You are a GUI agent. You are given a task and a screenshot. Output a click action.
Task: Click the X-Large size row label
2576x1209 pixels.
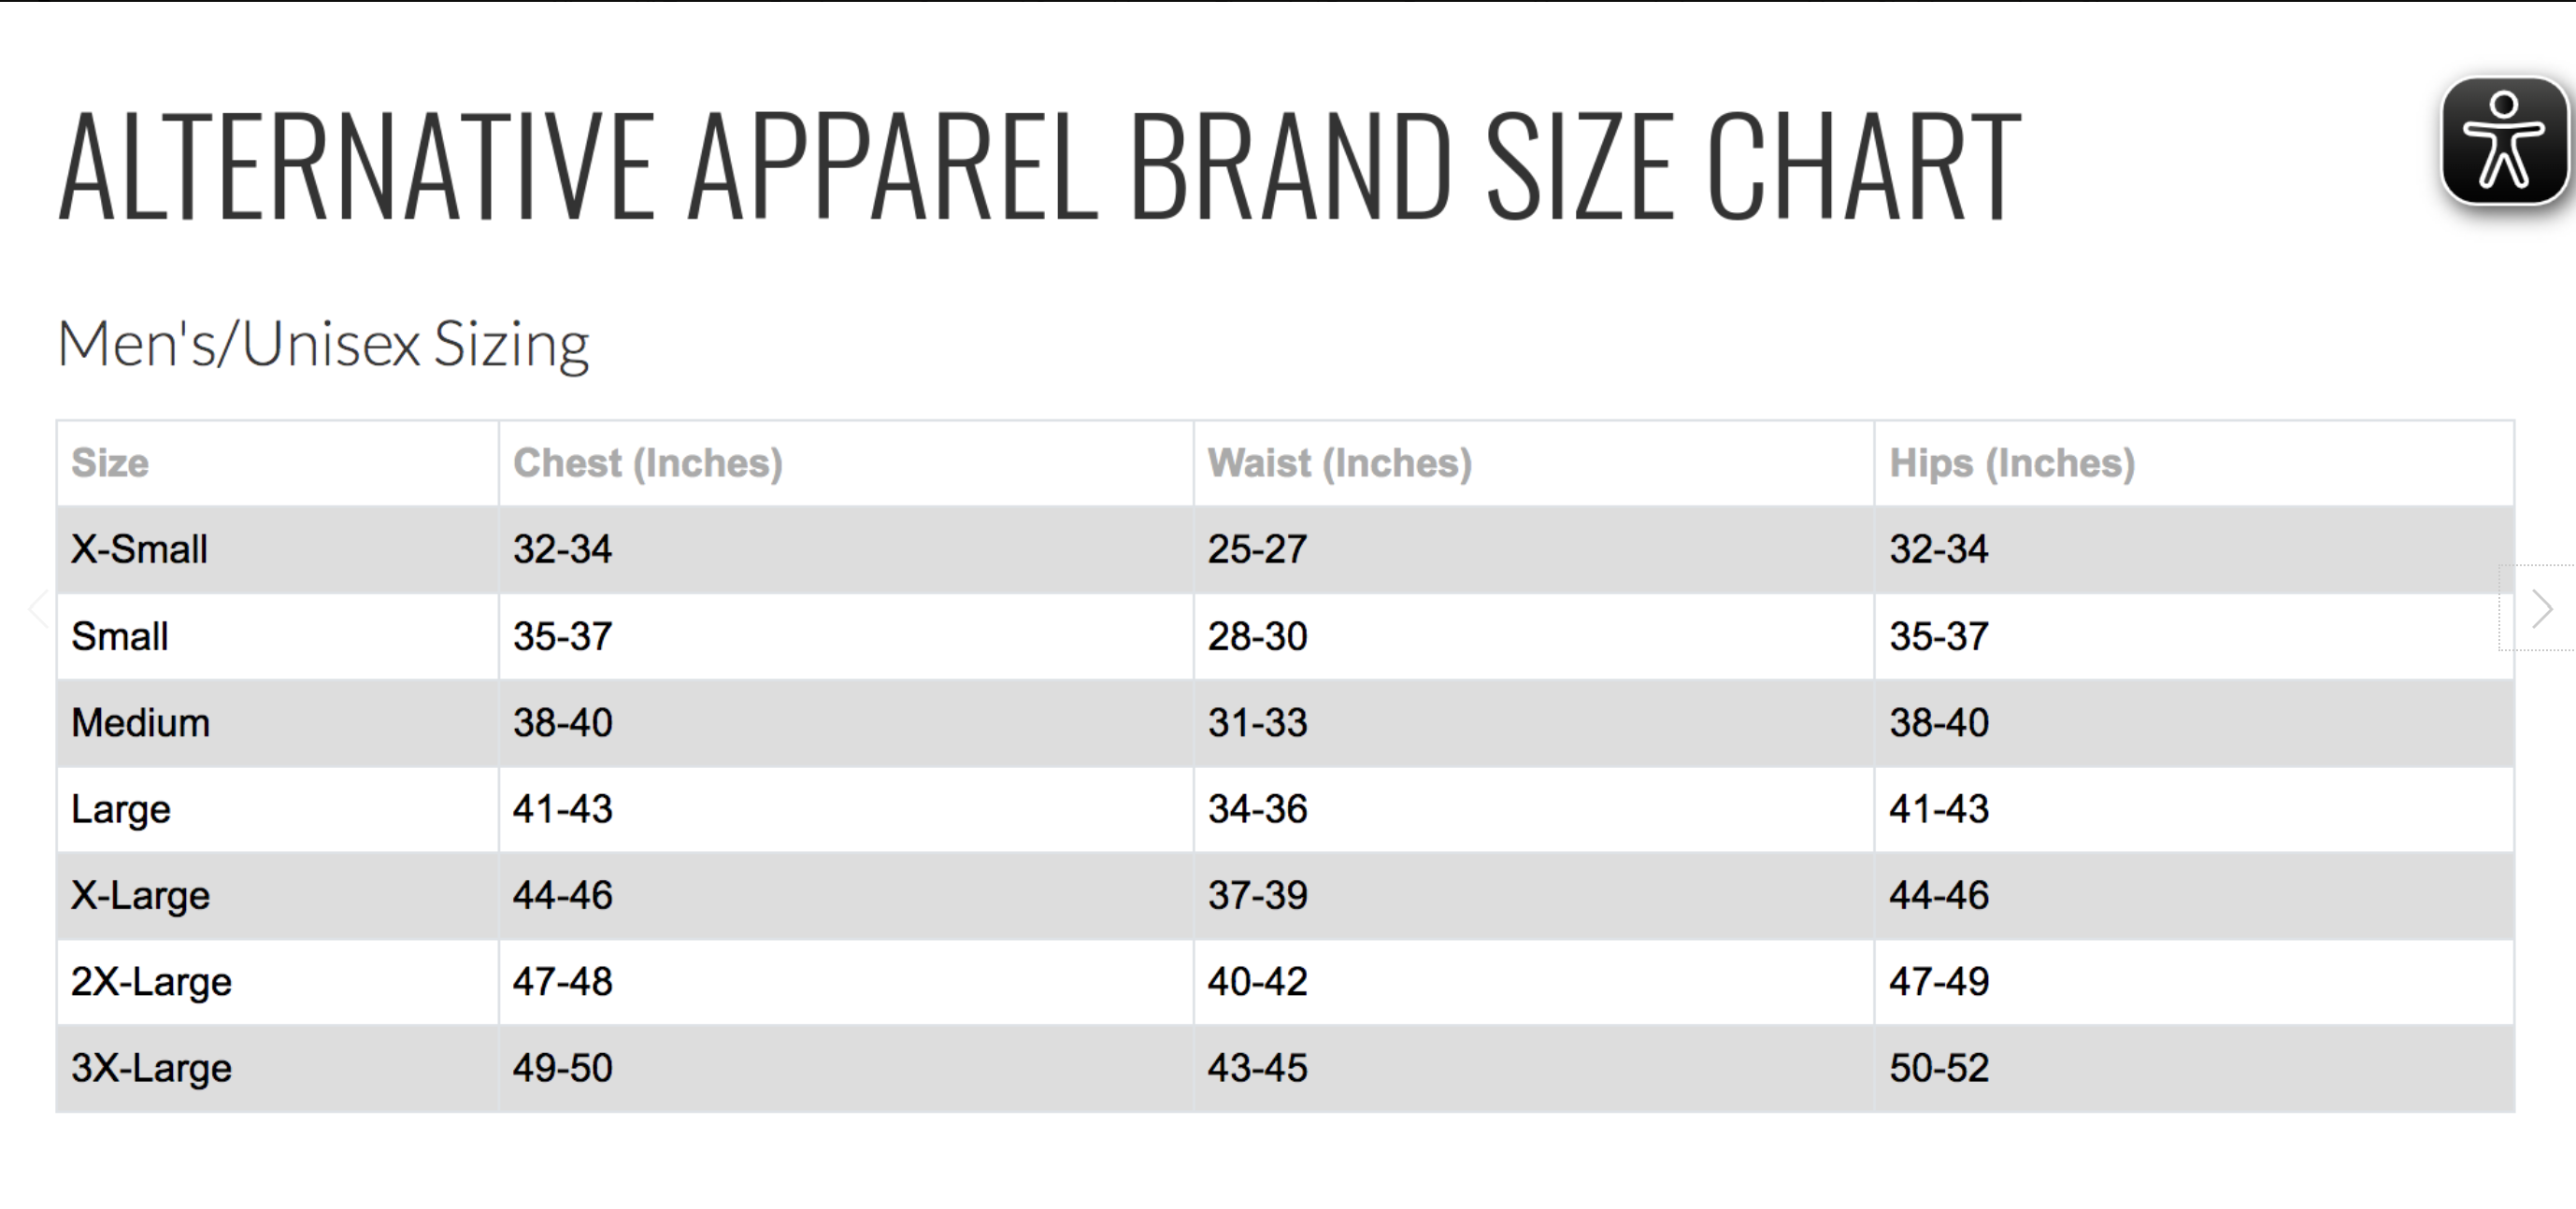coord(140,895)
